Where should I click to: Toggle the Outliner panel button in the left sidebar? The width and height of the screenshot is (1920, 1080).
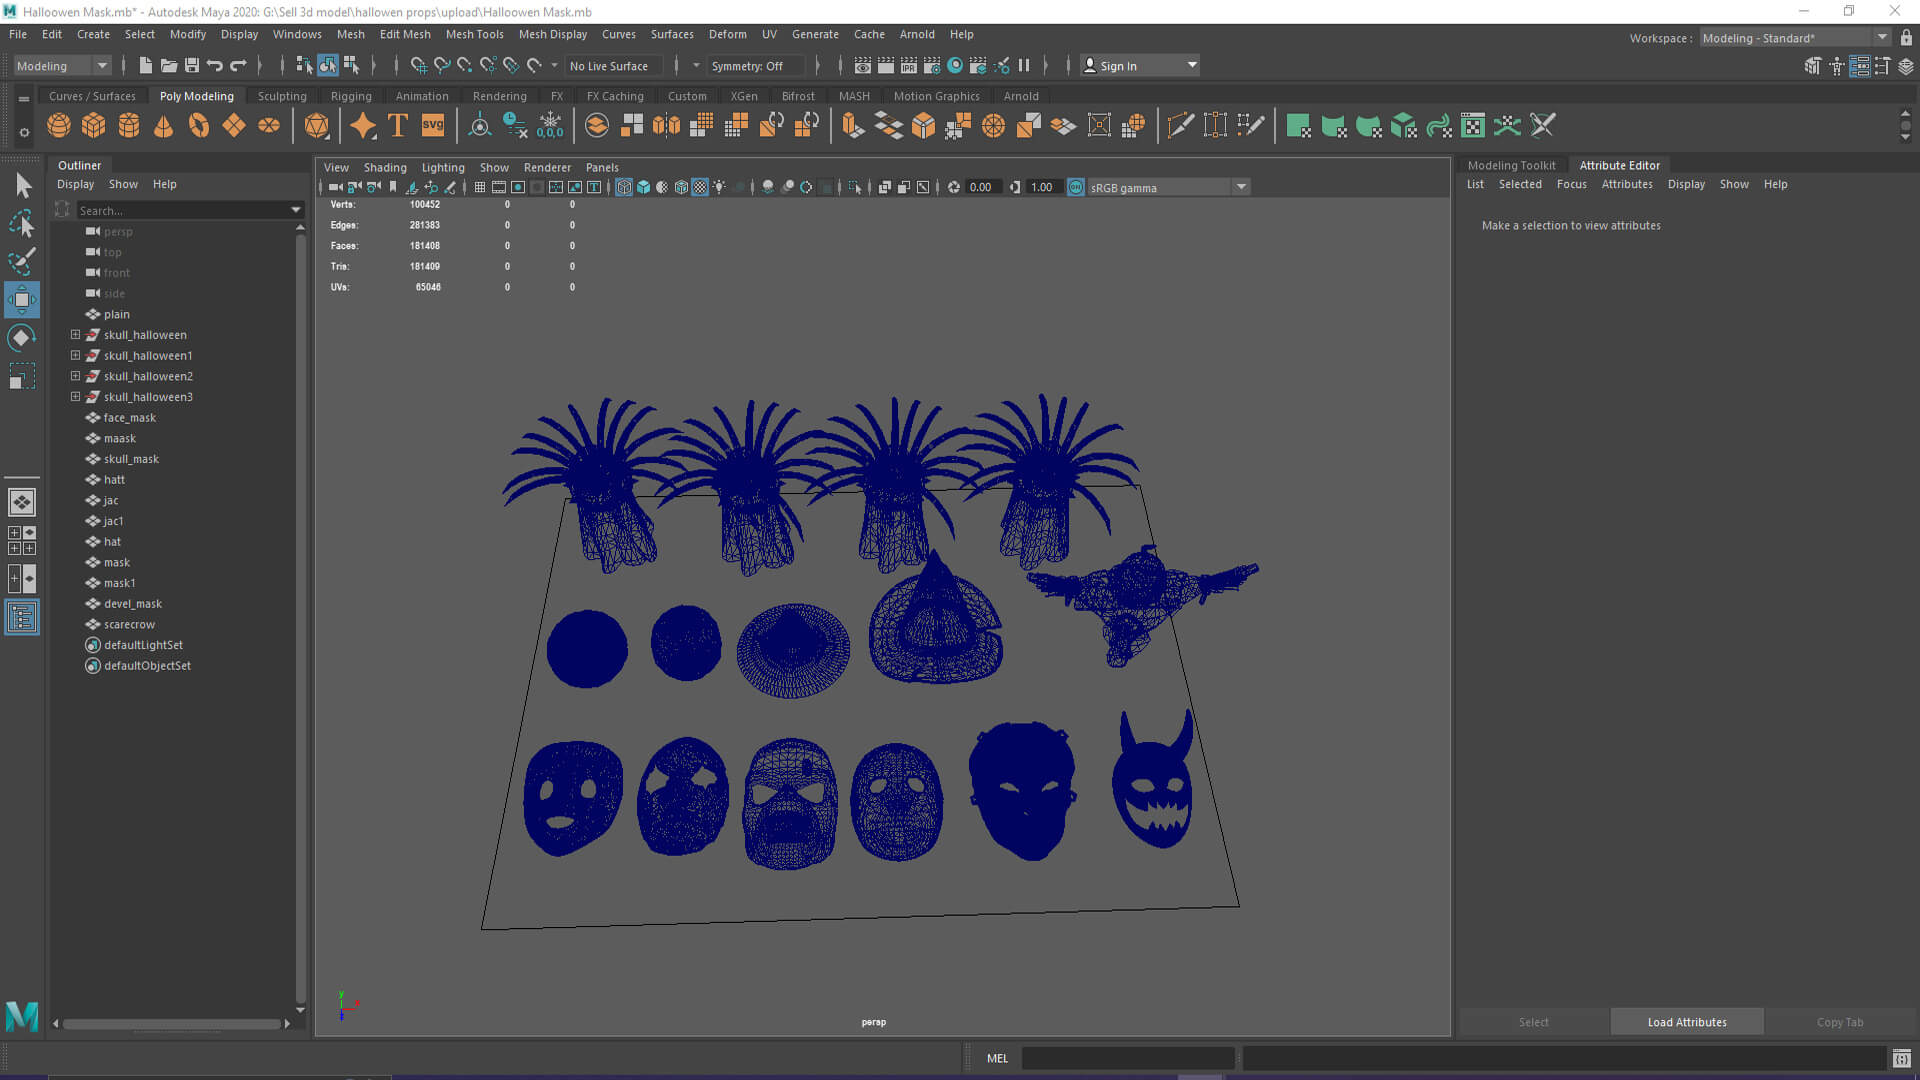(22, 617)
